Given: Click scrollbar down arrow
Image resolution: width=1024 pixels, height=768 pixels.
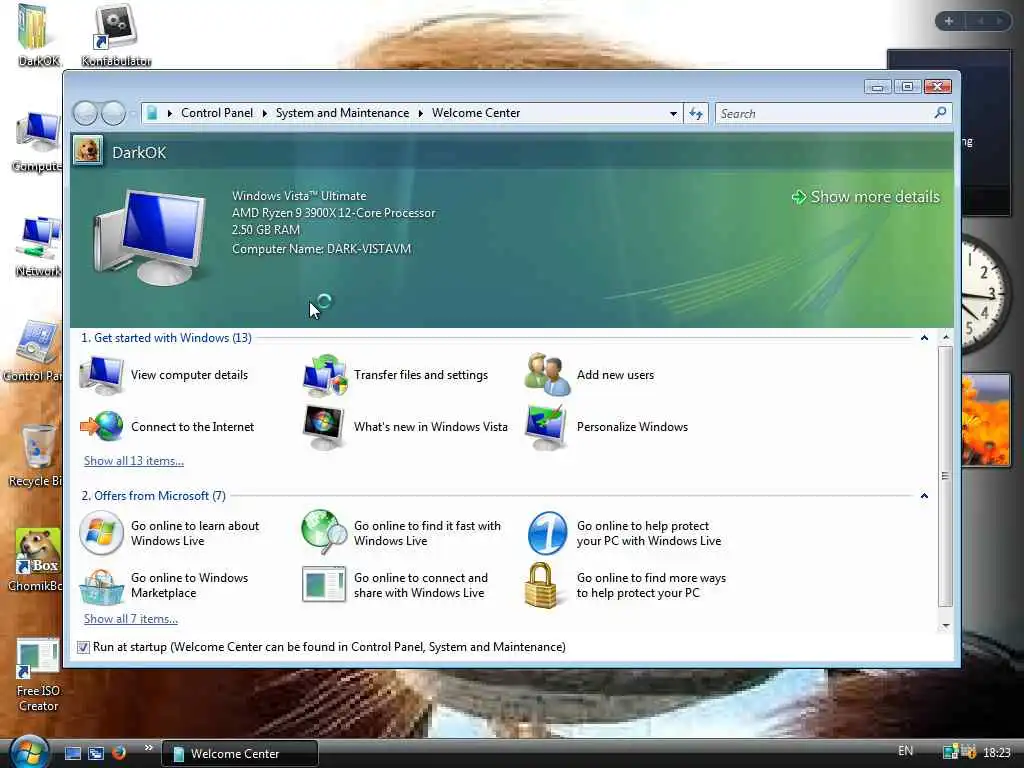Looking at the screenshot, I should pos(946,626).
